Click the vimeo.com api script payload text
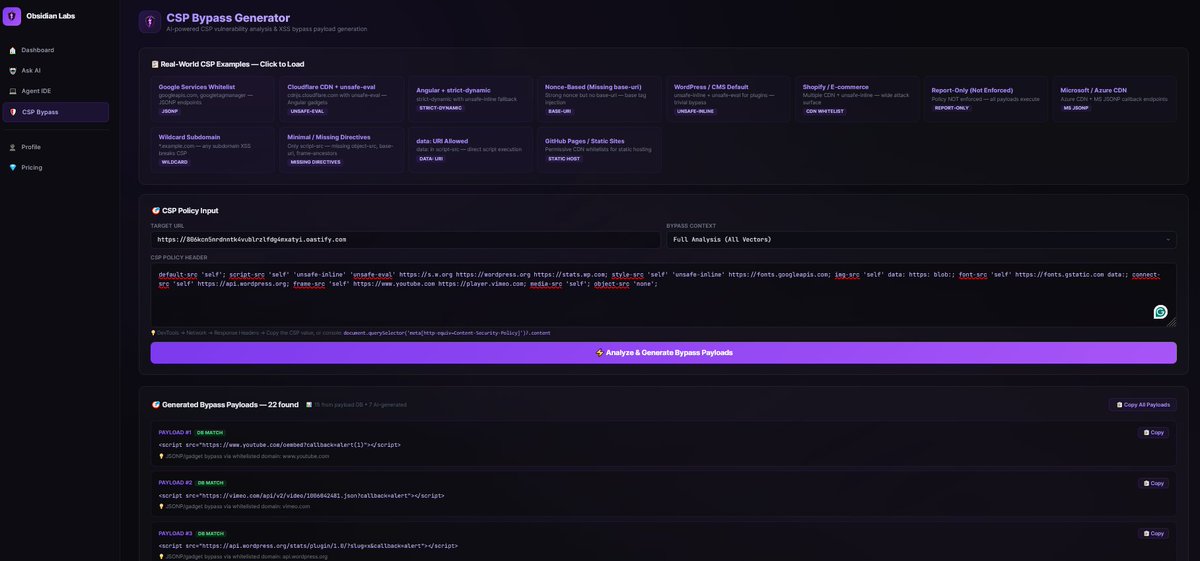The image size is (1200, 561). pyautogui.click(x=301, y=495)
